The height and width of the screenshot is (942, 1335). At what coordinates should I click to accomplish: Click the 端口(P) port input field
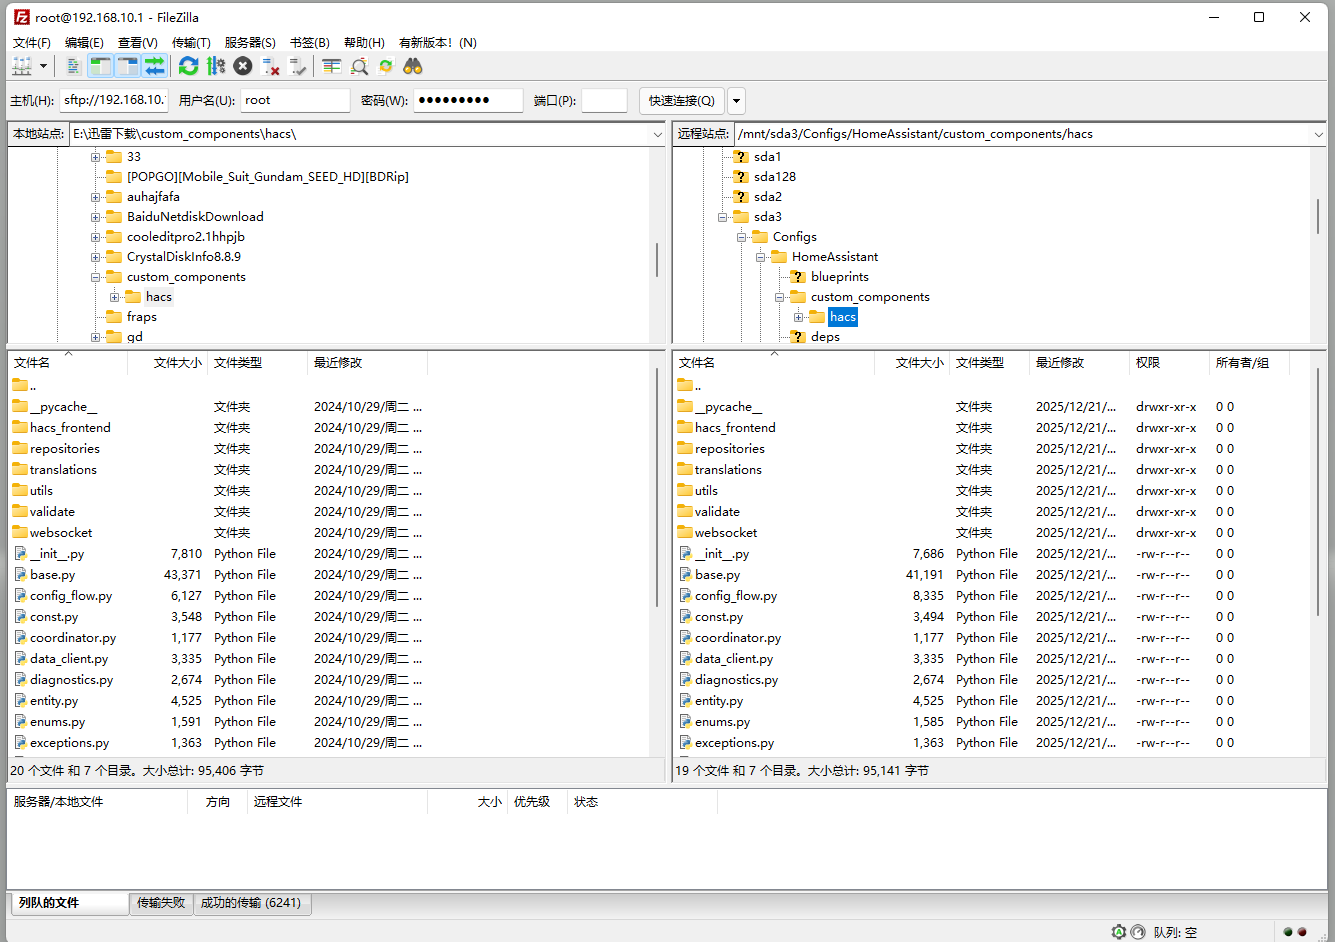(604, 100)
